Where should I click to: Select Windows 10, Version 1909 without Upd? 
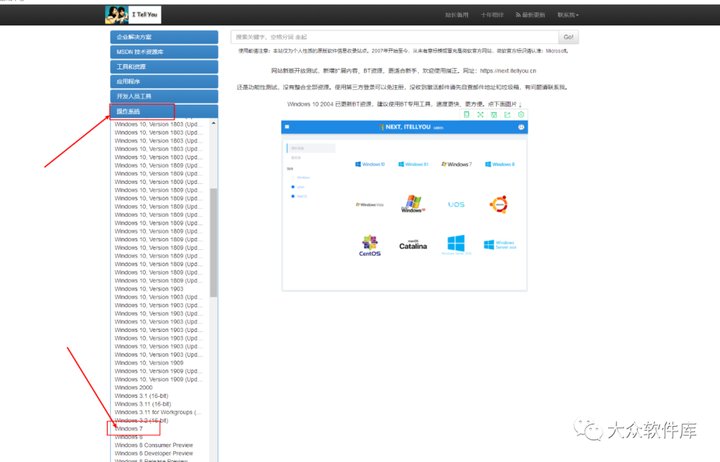click(149, 363)
